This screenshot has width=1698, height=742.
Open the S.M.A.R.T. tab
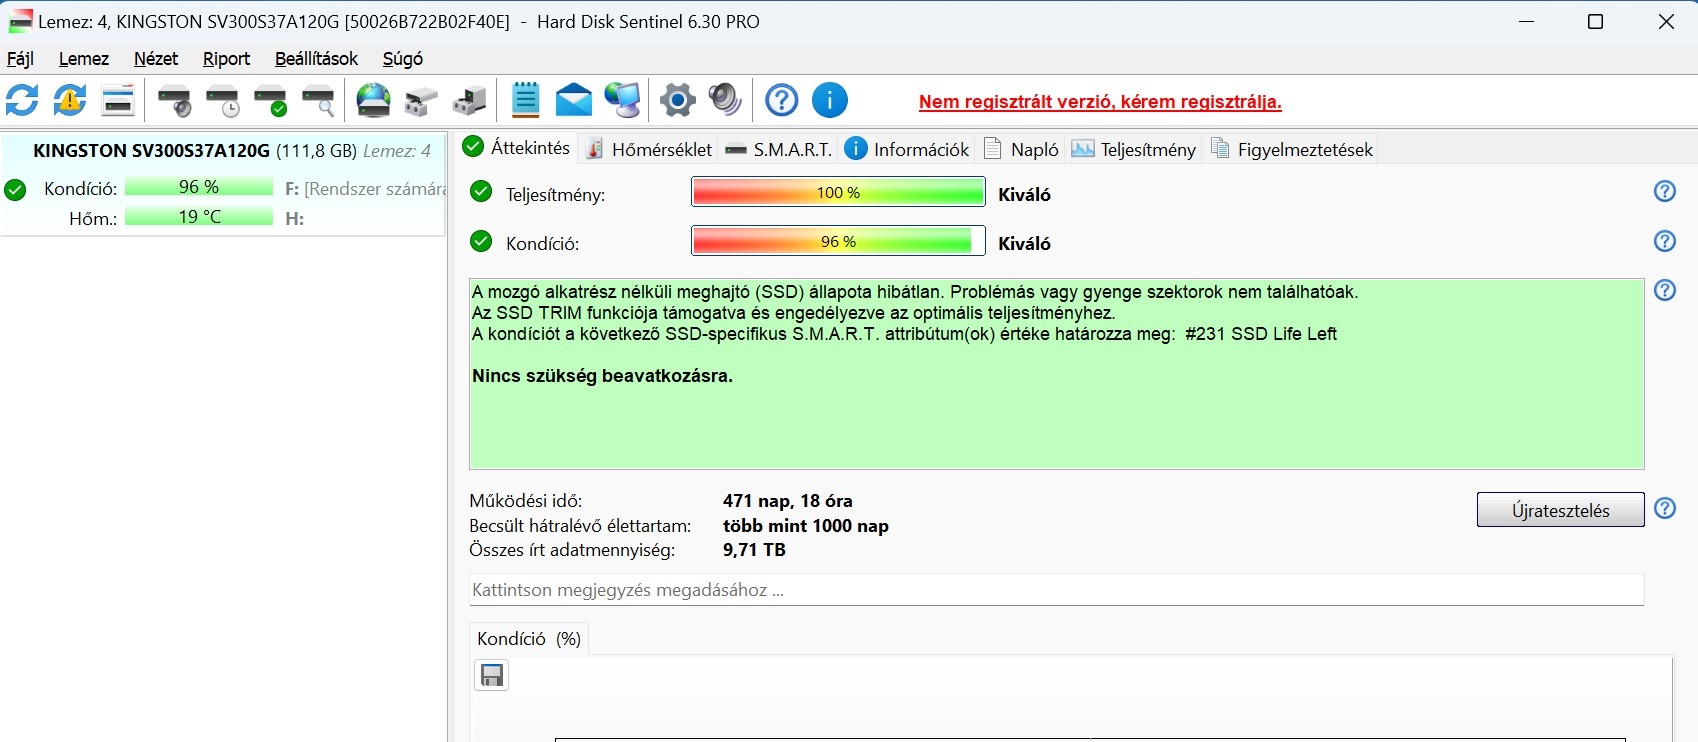point(778,149)
